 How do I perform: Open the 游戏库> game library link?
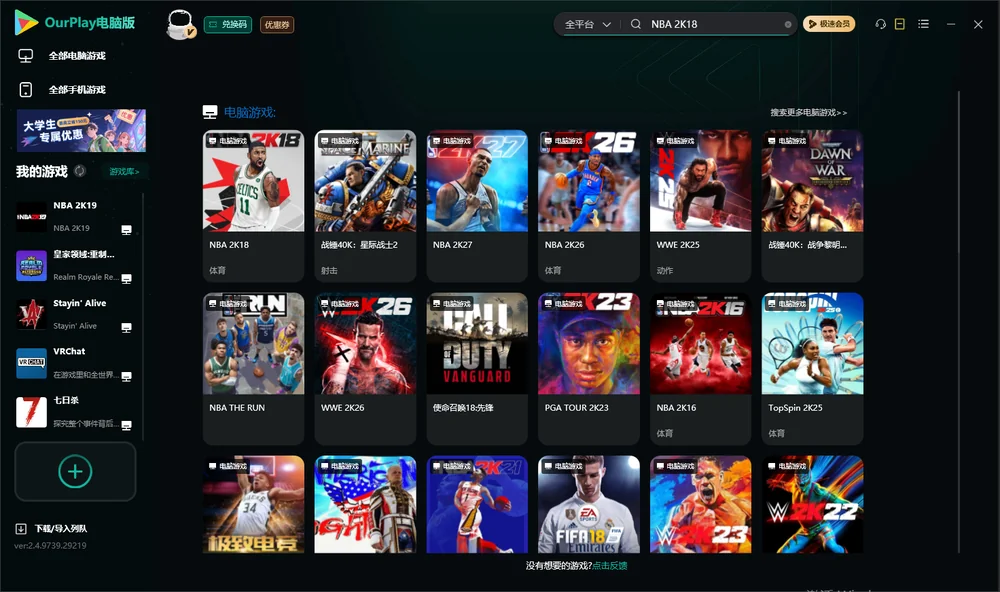point(124,172)
